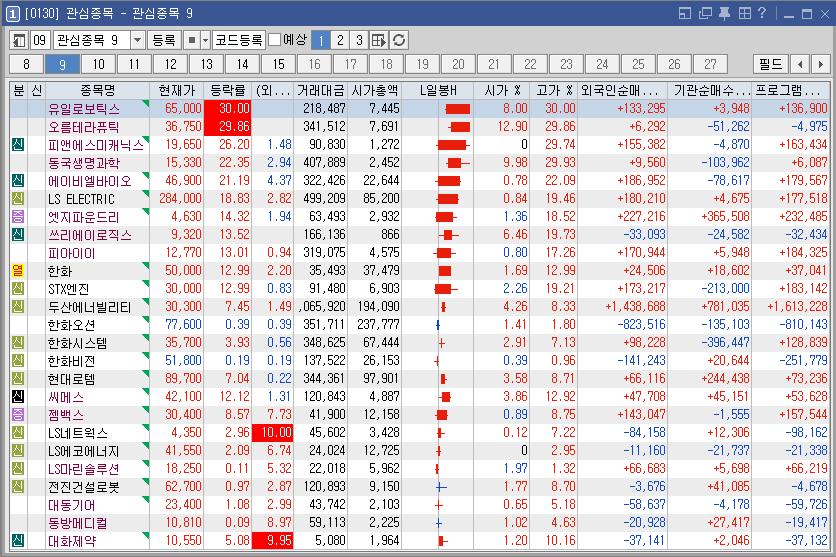Sort by the 등락률 column header
Screen dimensions: 836x557
coord(228,90)
